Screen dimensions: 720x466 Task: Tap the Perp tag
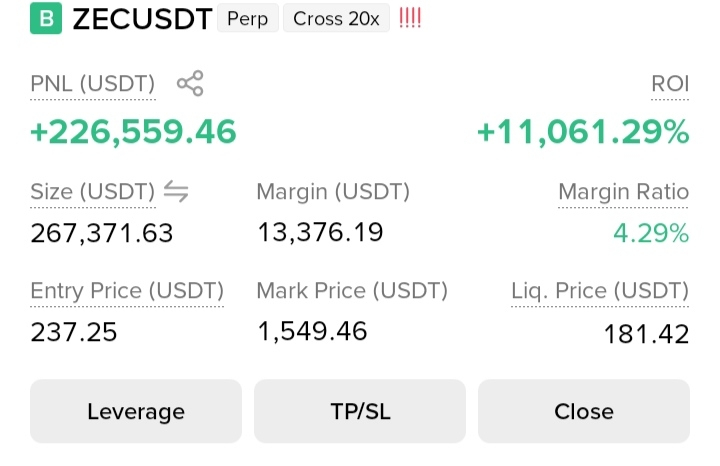248,19
